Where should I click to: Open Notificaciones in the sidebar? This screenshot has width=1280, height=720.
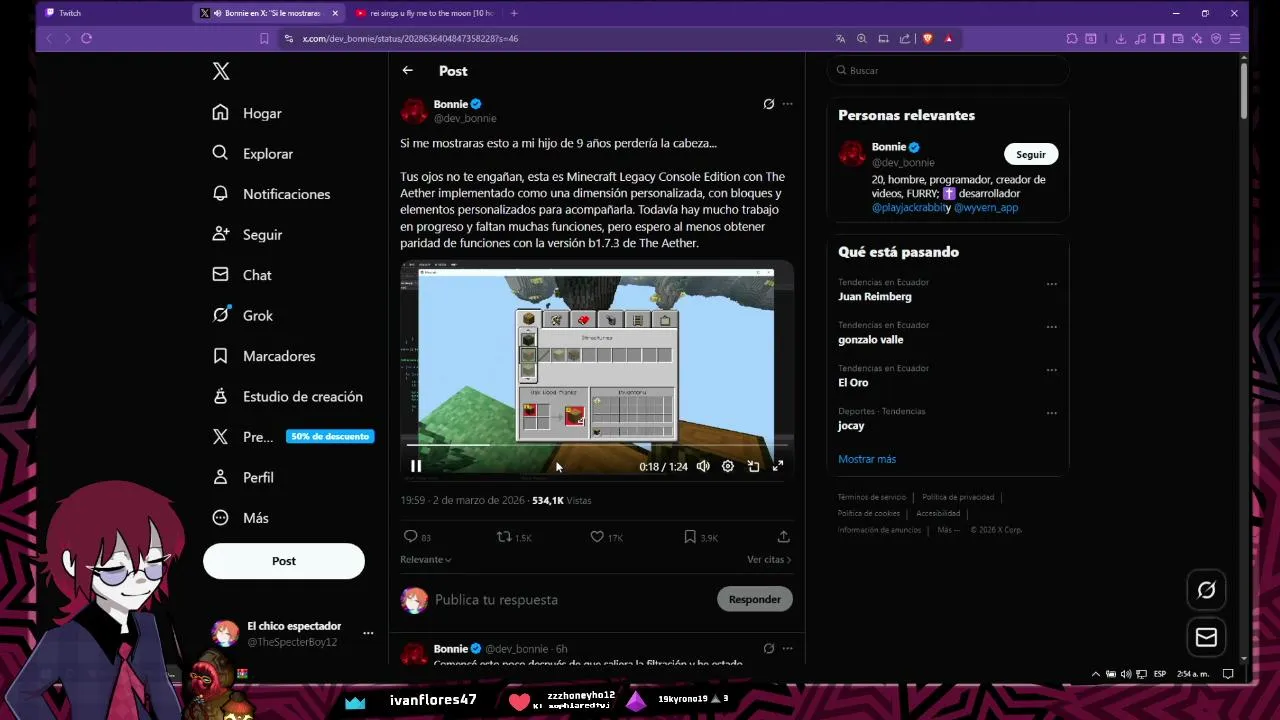pyautogui.click(x=271, y=194)
